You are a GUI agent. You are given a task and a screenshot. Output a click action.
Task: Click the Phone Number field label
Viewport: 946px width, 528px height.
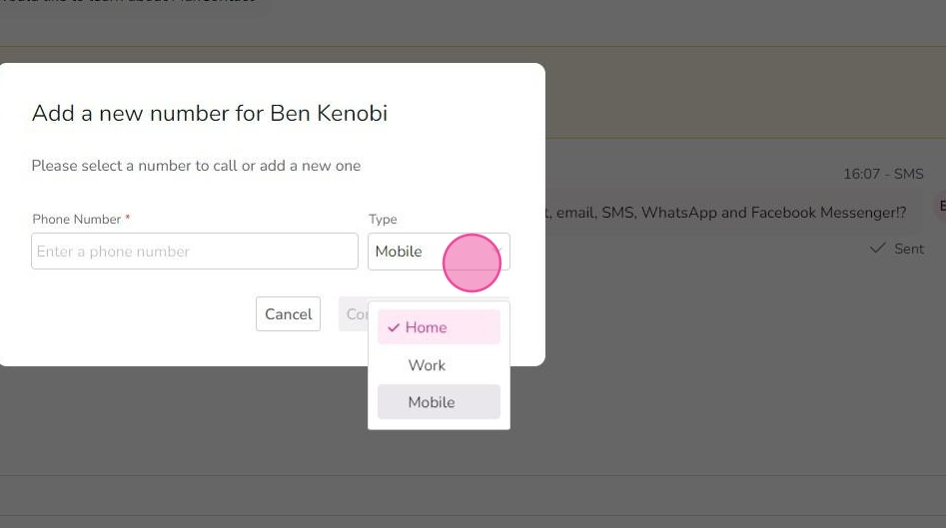coord(77,219)
